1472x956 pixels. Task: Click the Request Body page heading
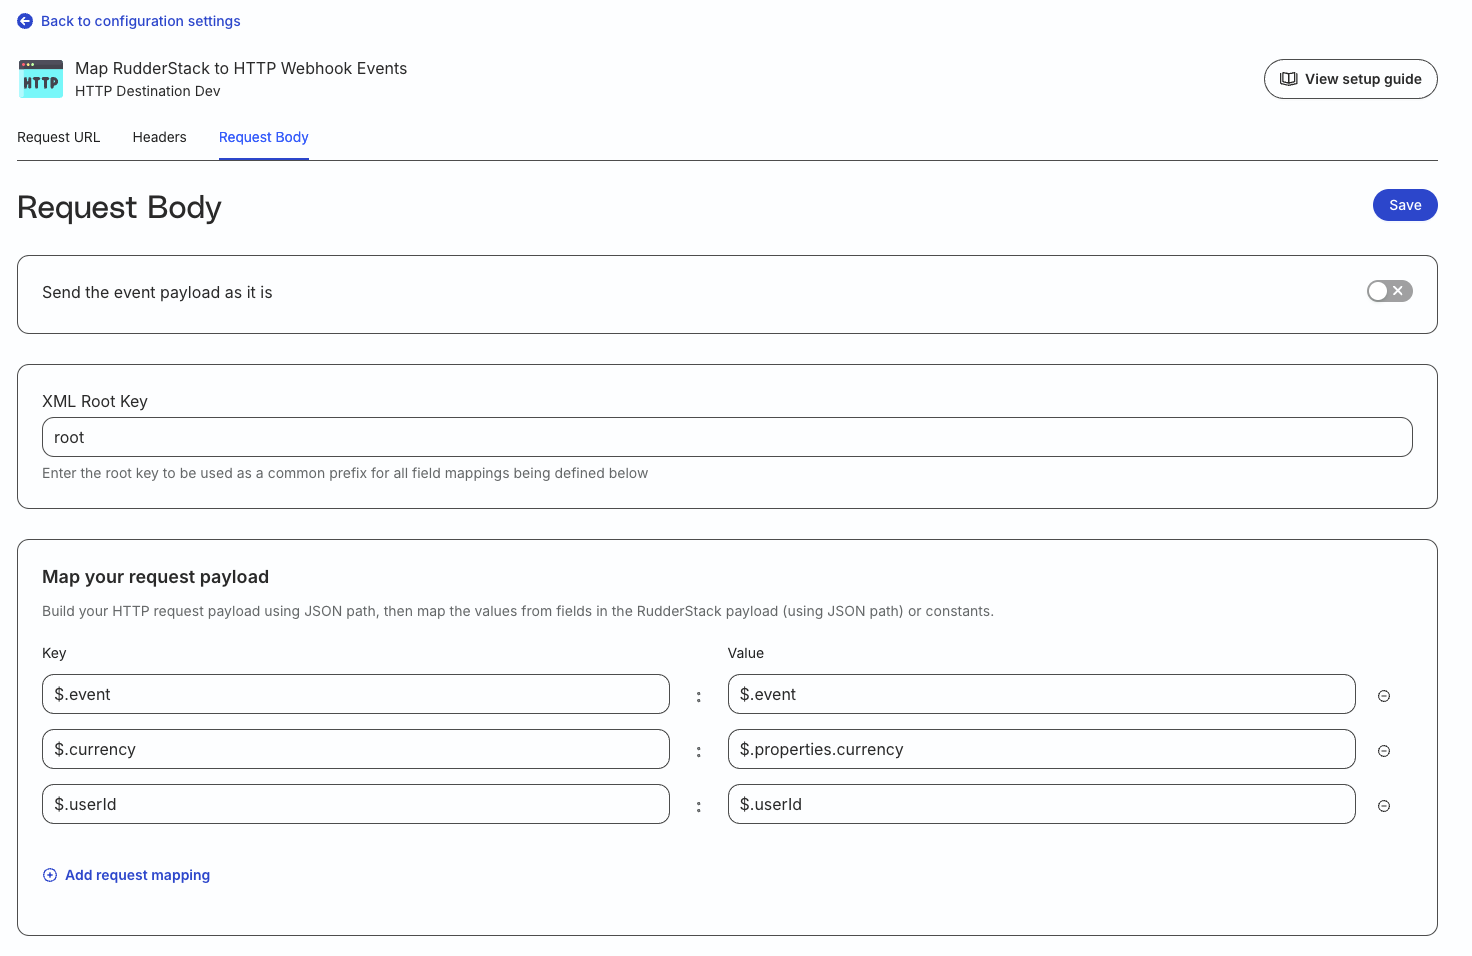pyautogui.click(x=119, y=207)
